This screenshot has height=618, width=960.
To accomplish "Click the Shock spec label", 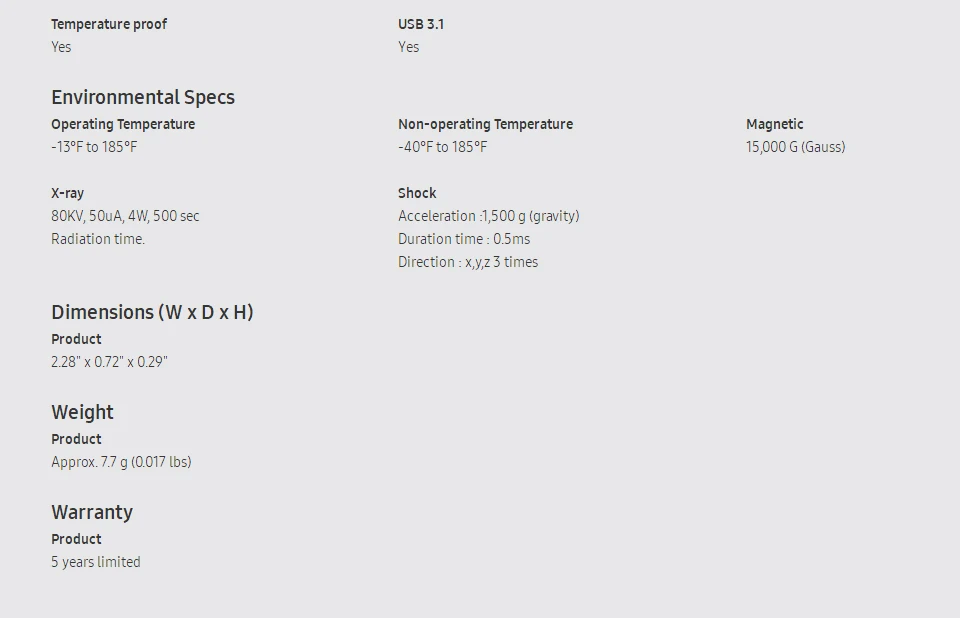I will 417,193.
